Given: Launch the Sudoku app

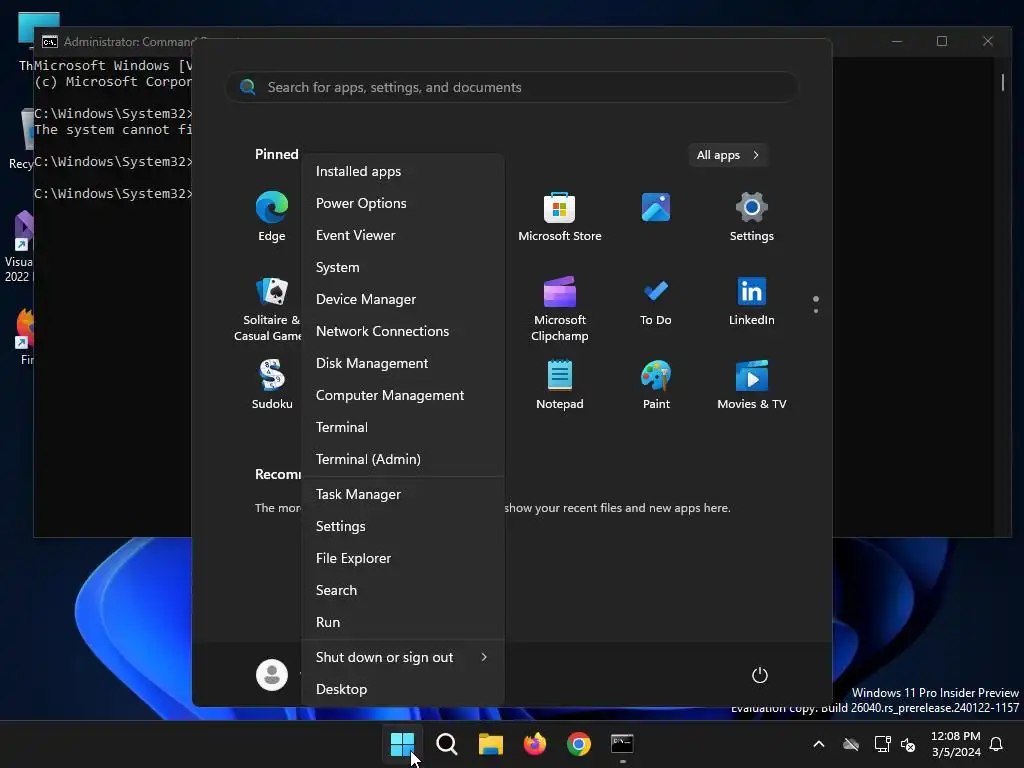Looking at the screenshot, I should click(x=272, y=385).
